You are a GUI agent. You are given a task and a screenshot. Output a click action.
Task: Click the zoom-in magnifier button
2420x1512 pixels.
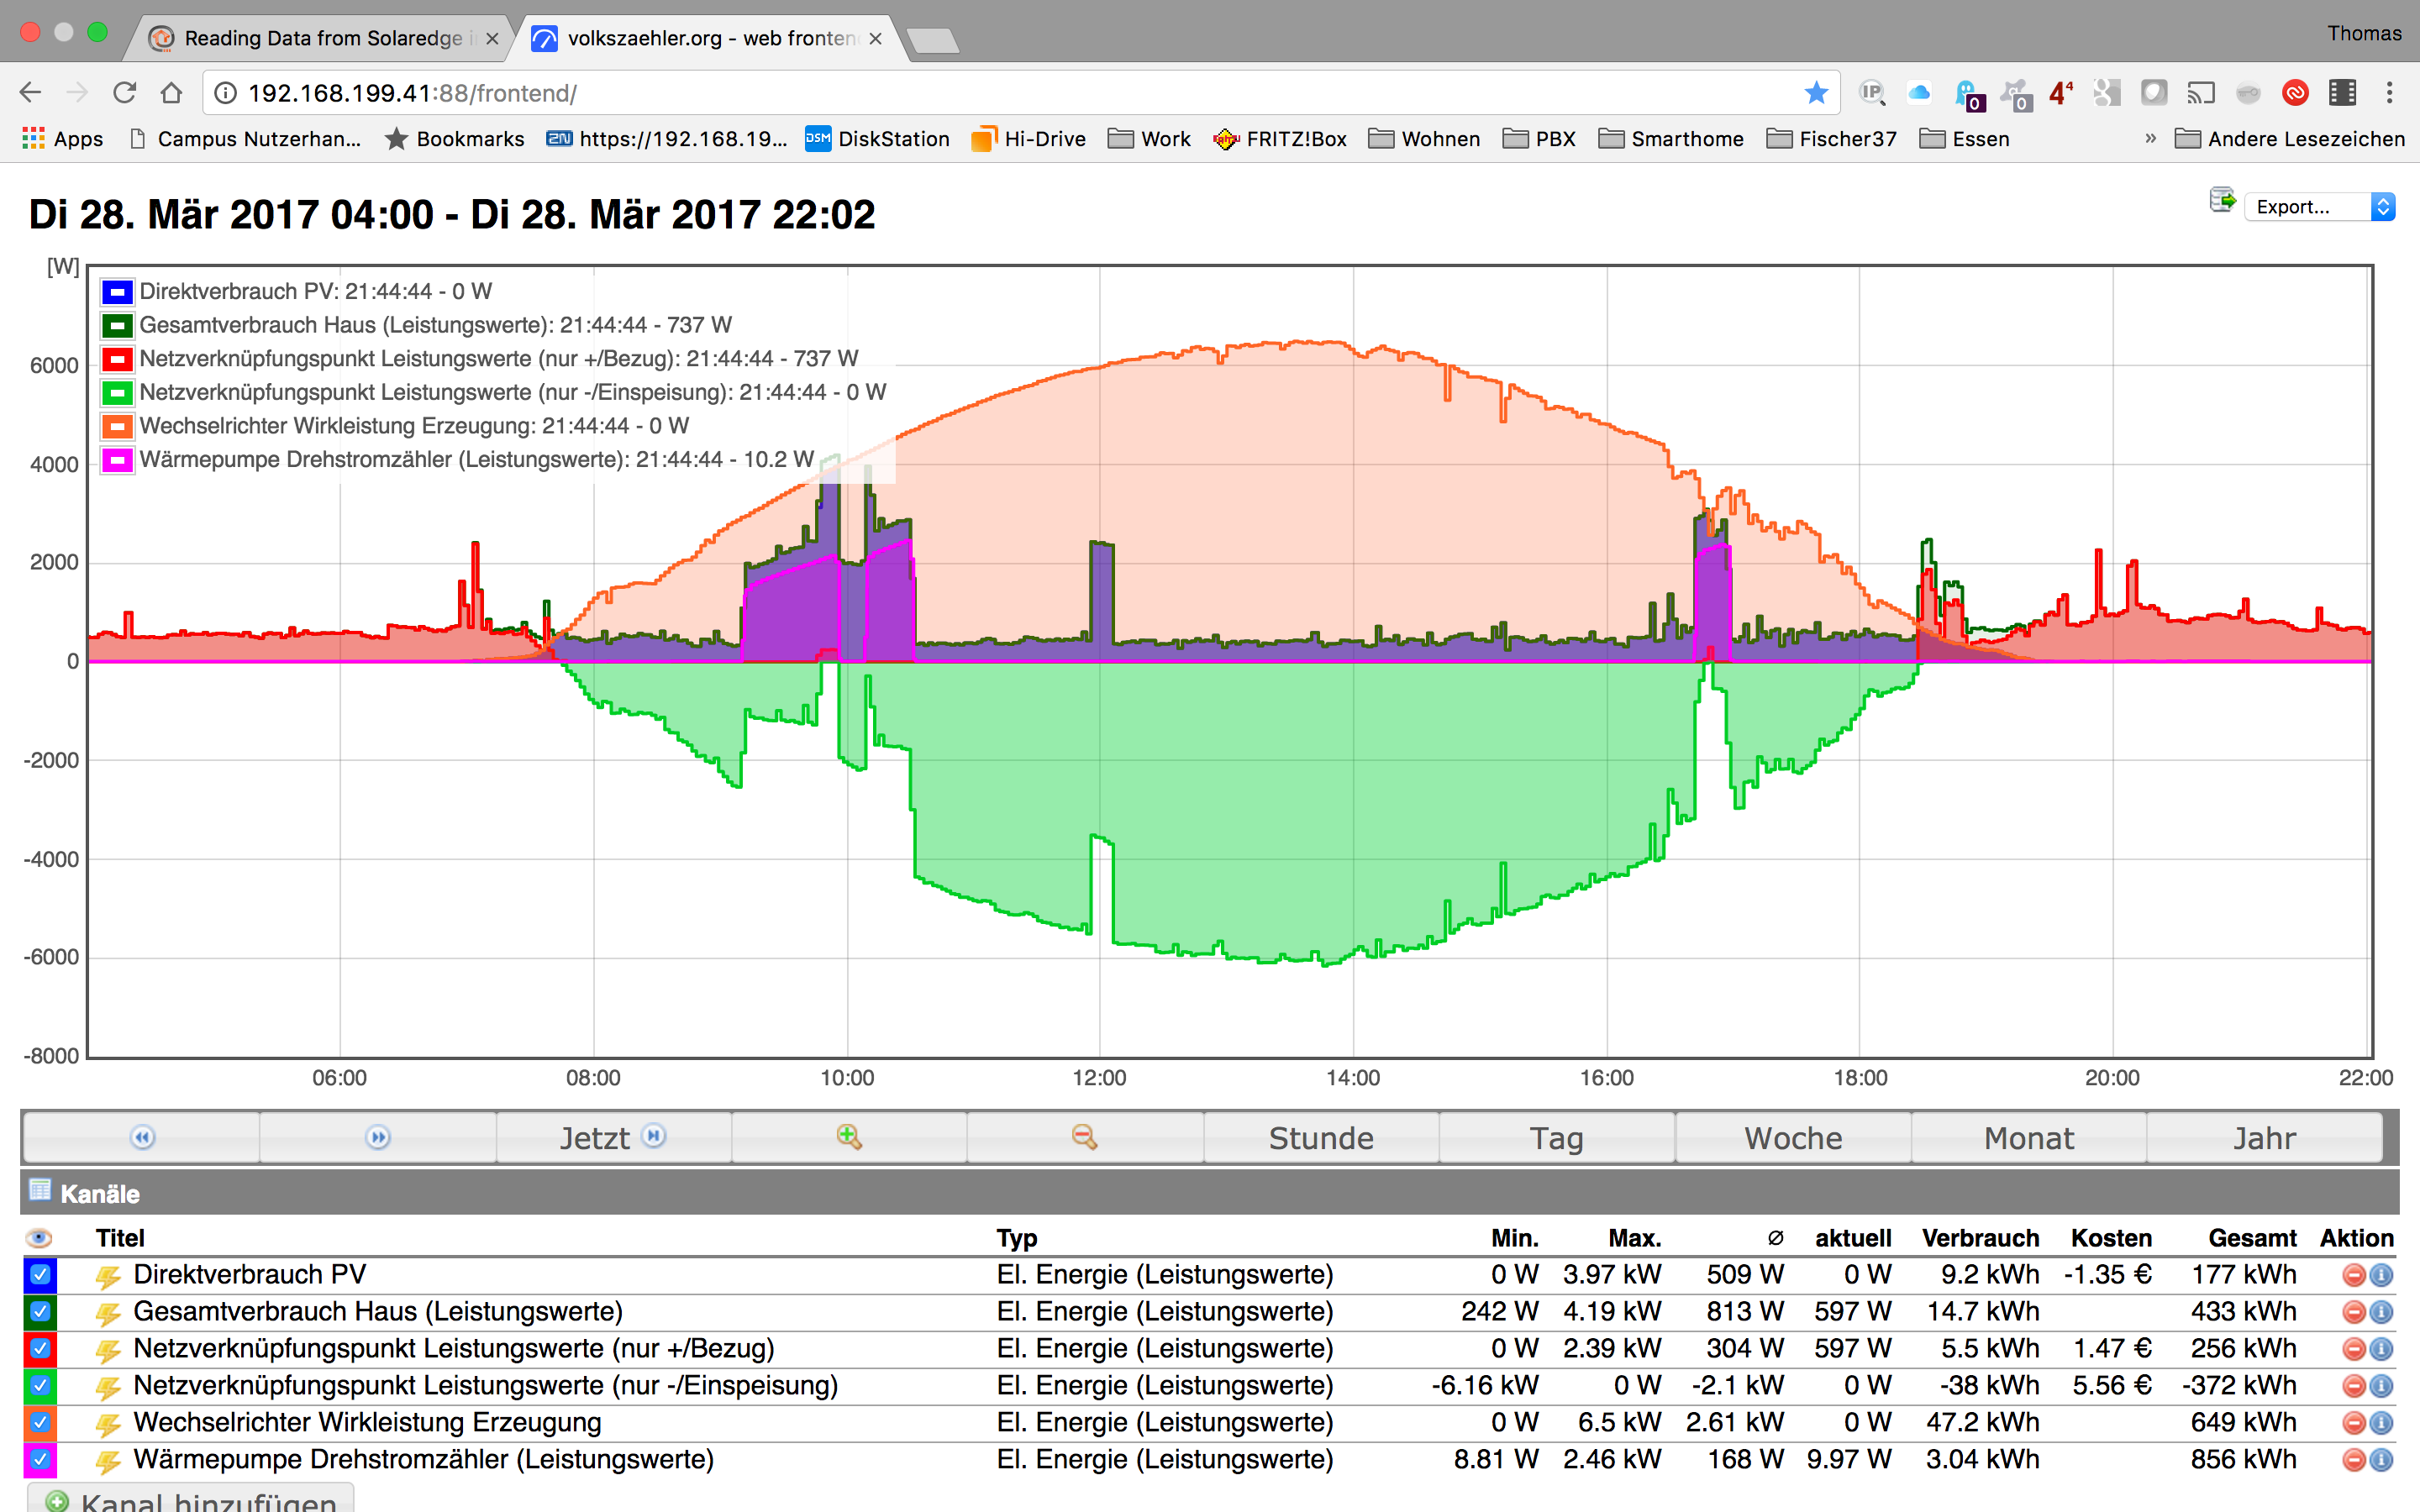point(849,1137)
